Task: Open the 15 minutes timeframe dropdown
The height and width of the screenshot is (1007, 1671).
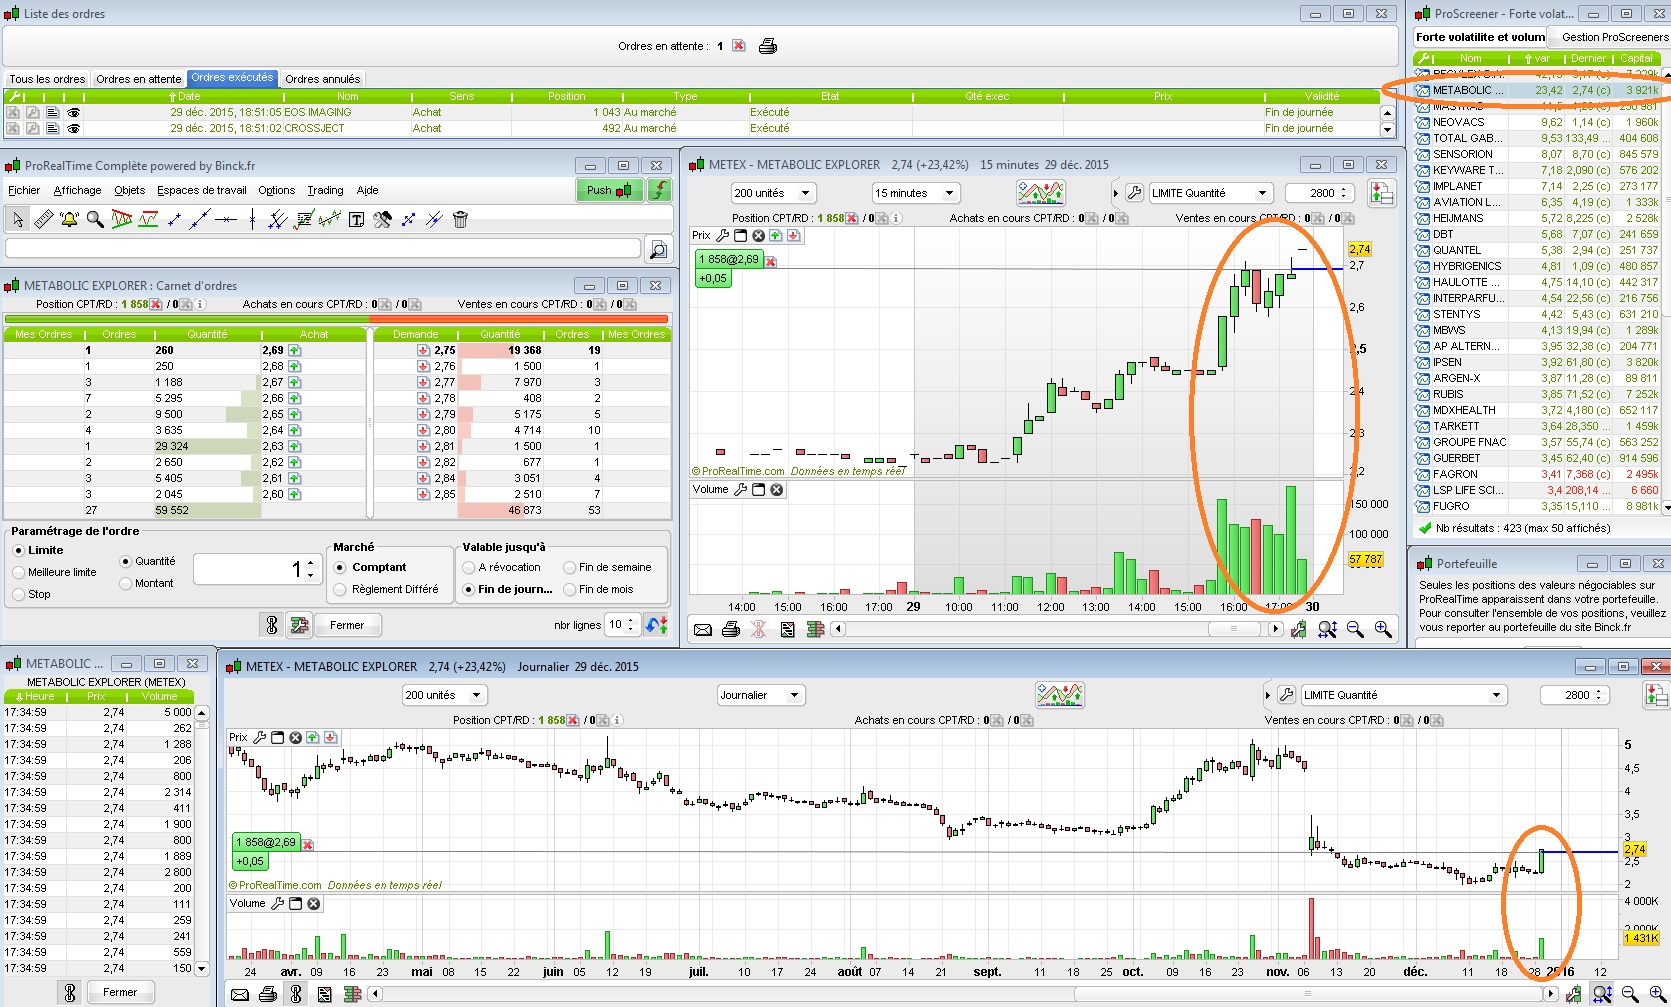Action: [915, 193]
